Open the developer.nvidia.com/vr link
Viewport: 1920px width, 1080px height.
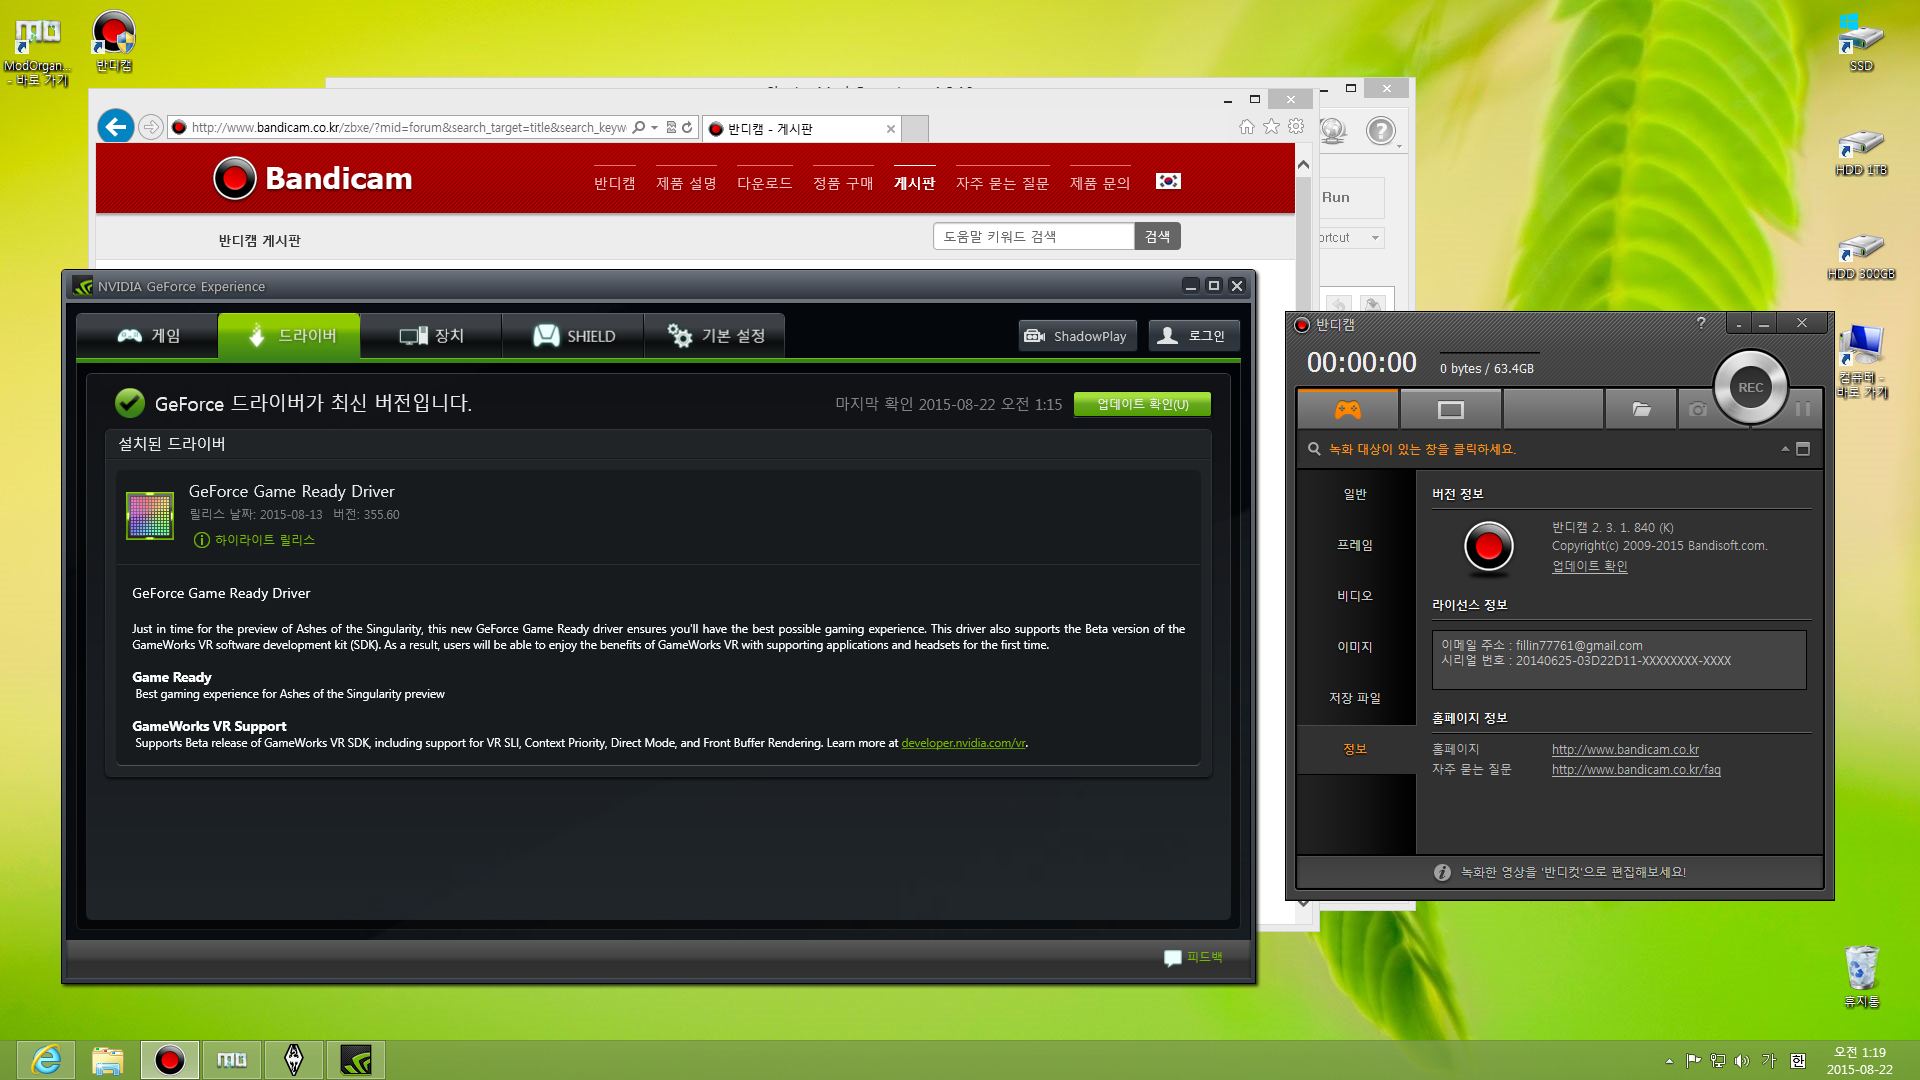click(x=963, y=743)
